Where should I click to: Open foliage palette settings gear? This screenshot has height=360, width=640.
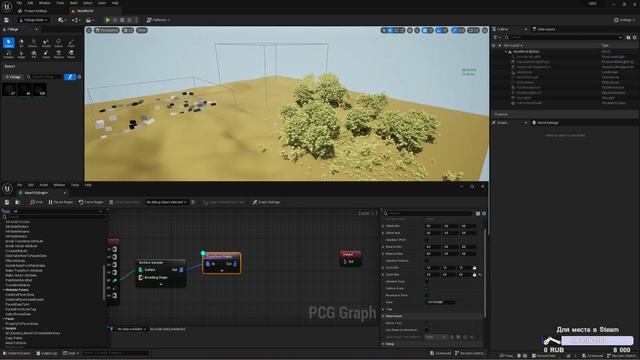79,77
